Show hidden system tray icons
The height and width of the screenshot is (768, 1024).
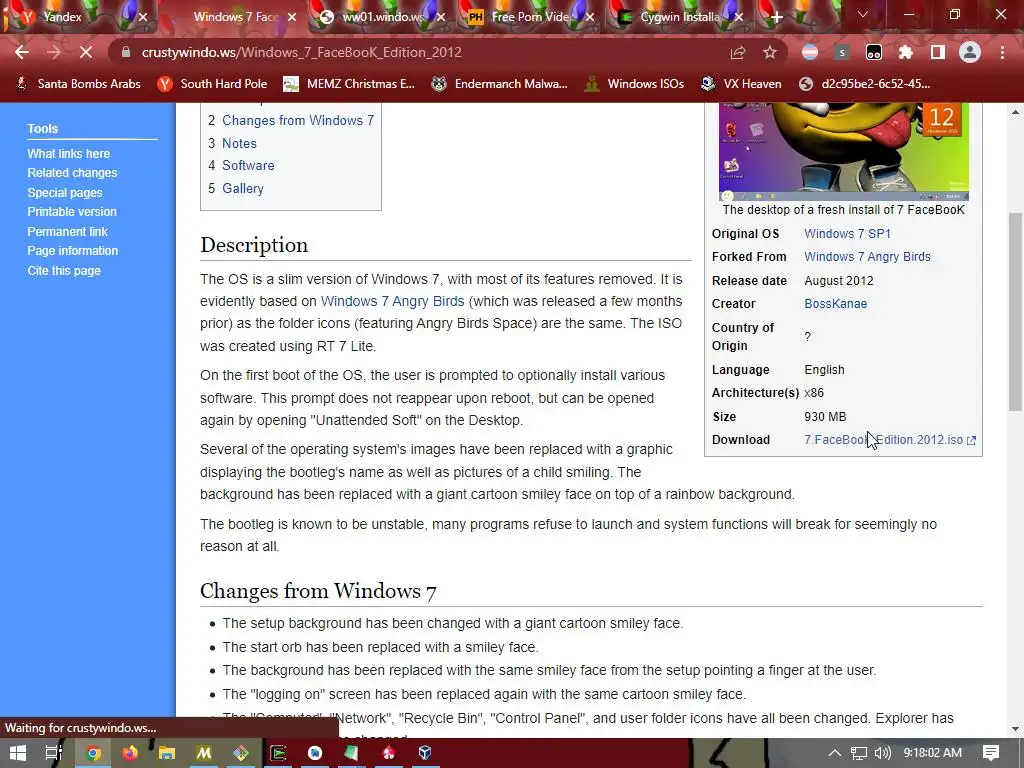[x=834, y=753]
